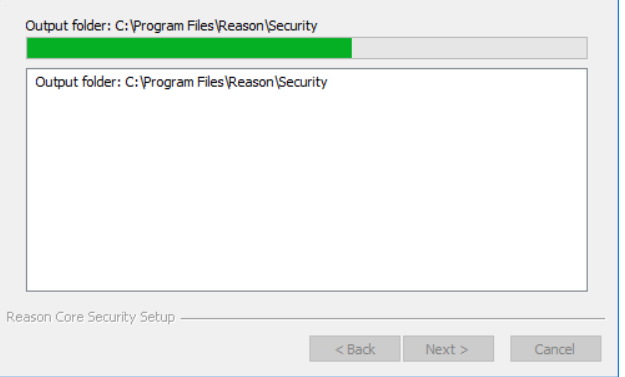
Task: Click where the green progress fill ends
Action: click(x=351, y=48)
